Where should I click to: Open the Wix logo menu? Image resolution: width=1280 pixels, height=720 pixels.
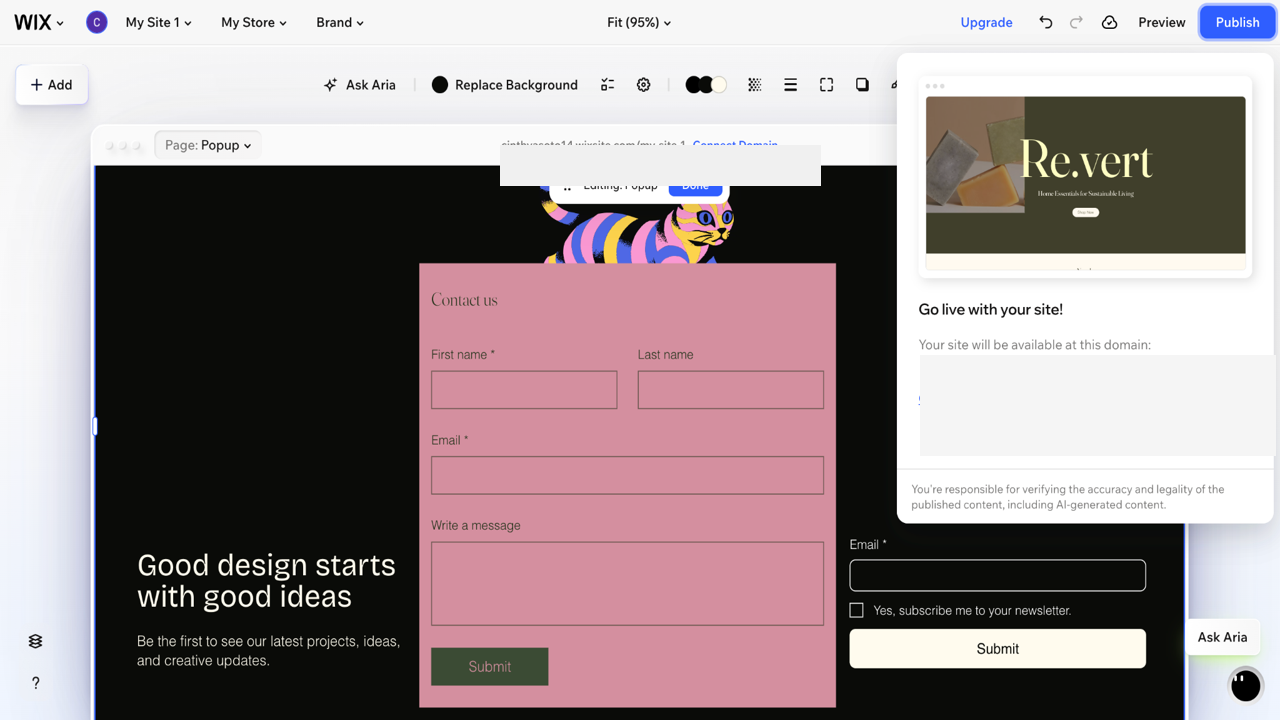tap(39, 22)
